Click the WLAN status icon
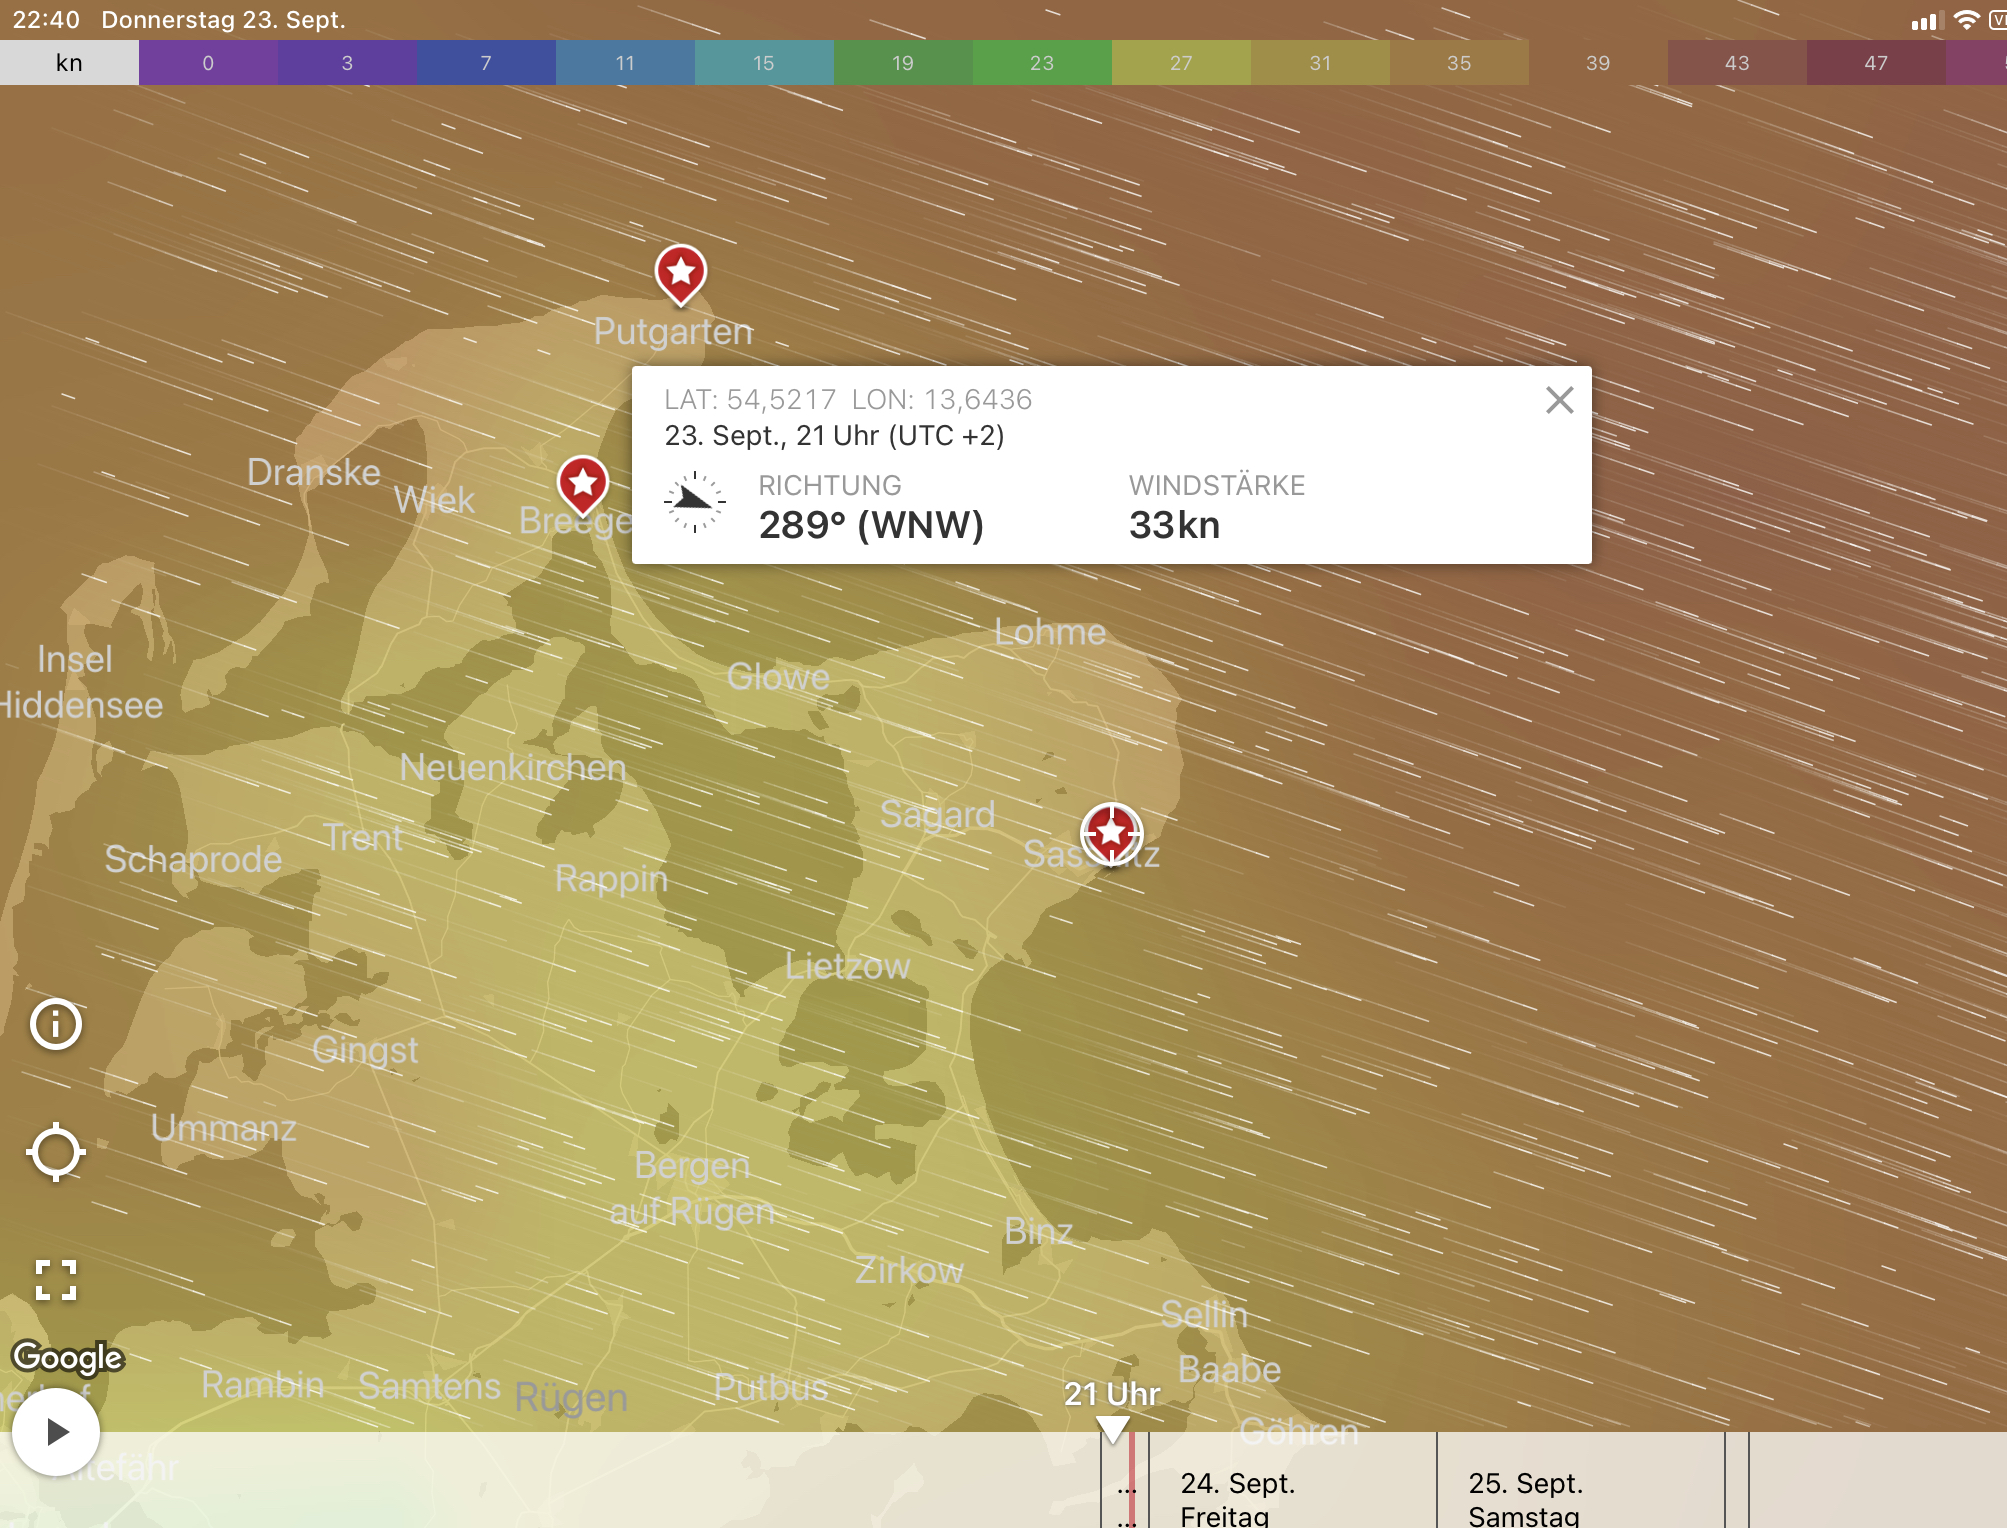The height and width of the screenshot is (1528, 2007). coord(1966,20)
